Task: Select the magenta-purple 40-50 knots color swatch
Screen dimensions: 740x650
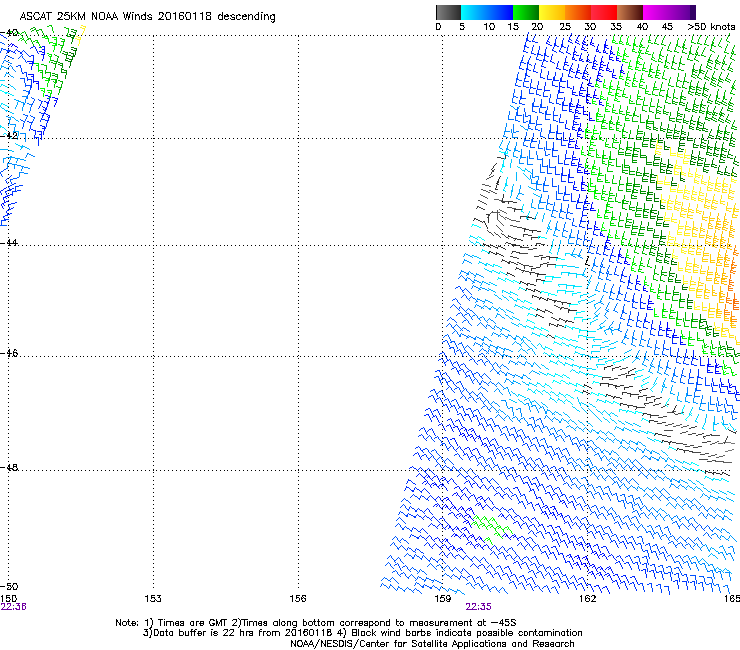Action: (669, 12)
